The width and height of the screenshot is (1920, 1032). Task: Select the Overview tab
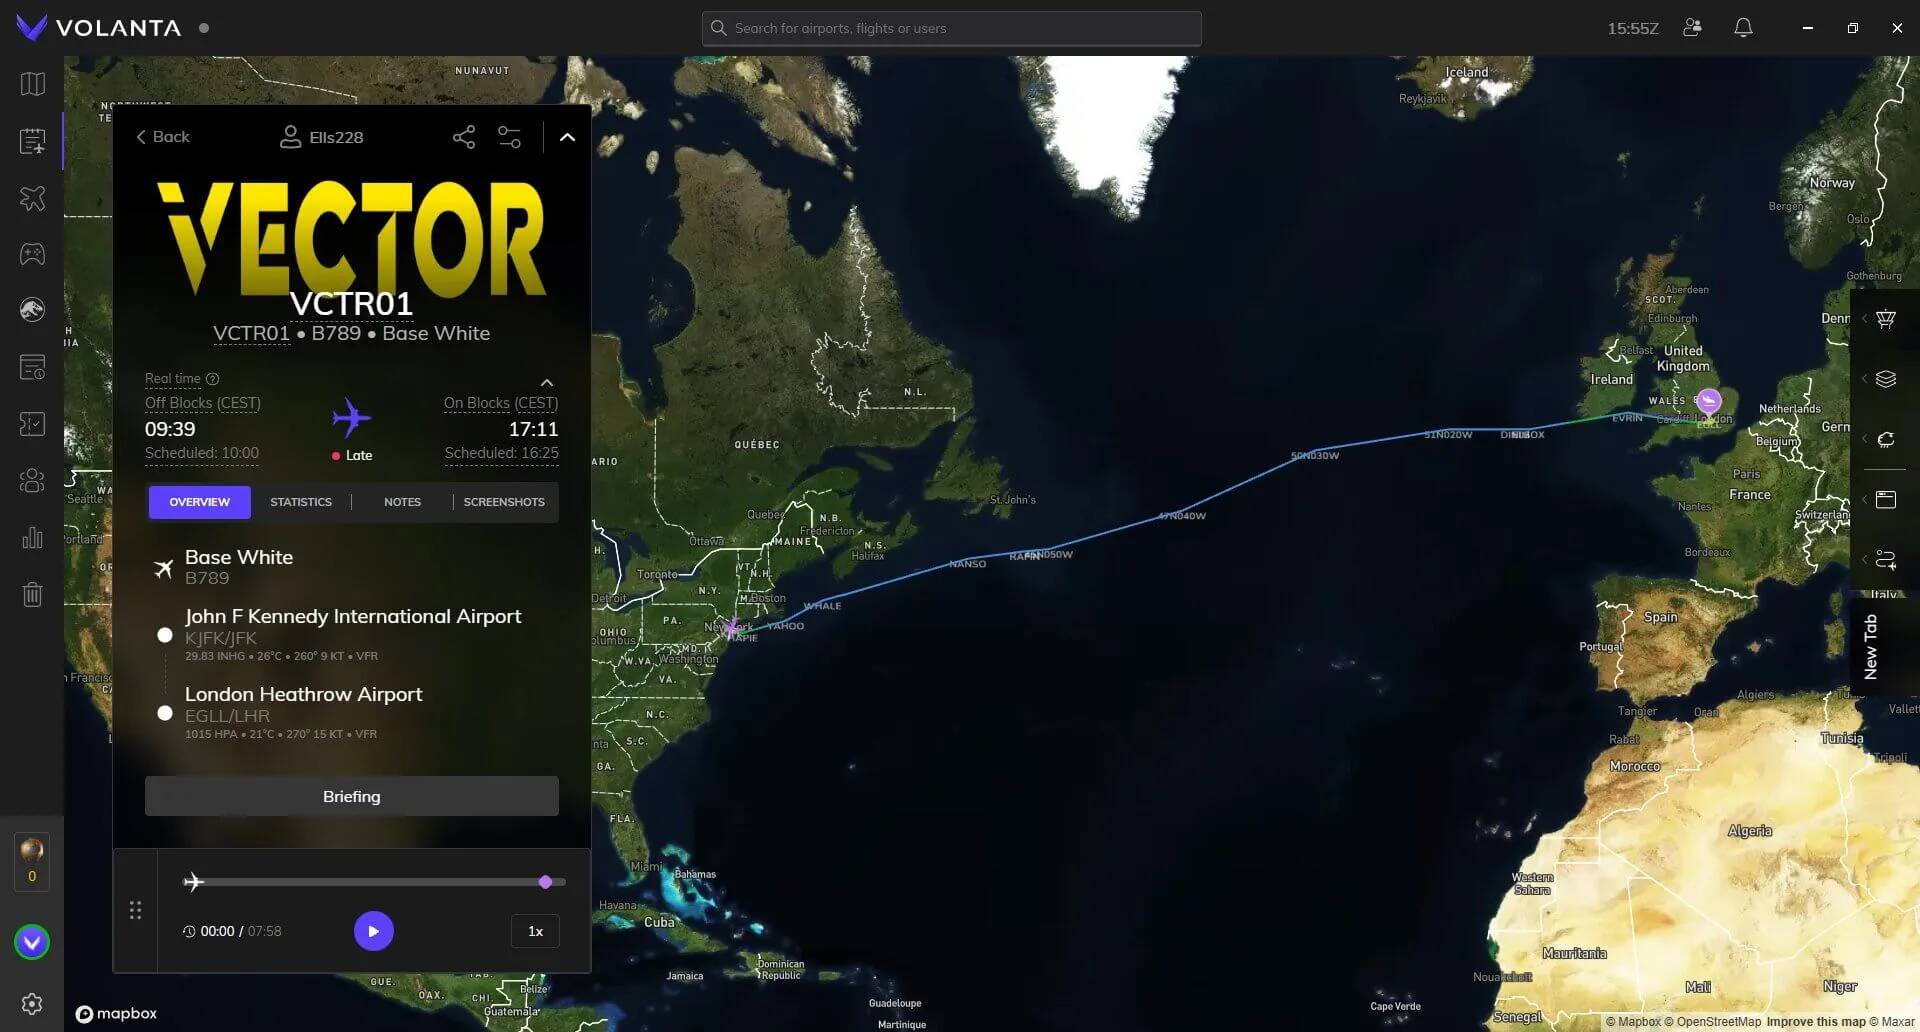click(x=199, y=502)
